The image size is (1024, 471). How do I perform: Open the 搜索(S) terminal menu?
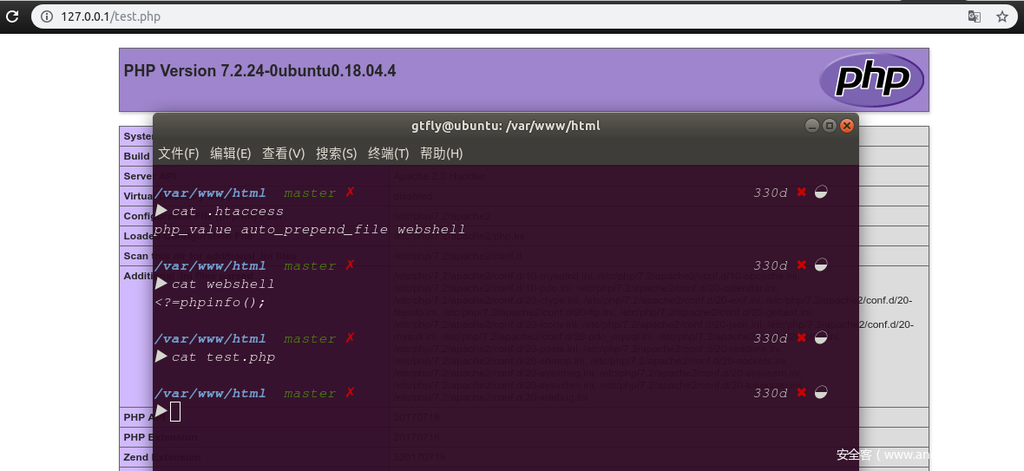click(x=336, y=154)
